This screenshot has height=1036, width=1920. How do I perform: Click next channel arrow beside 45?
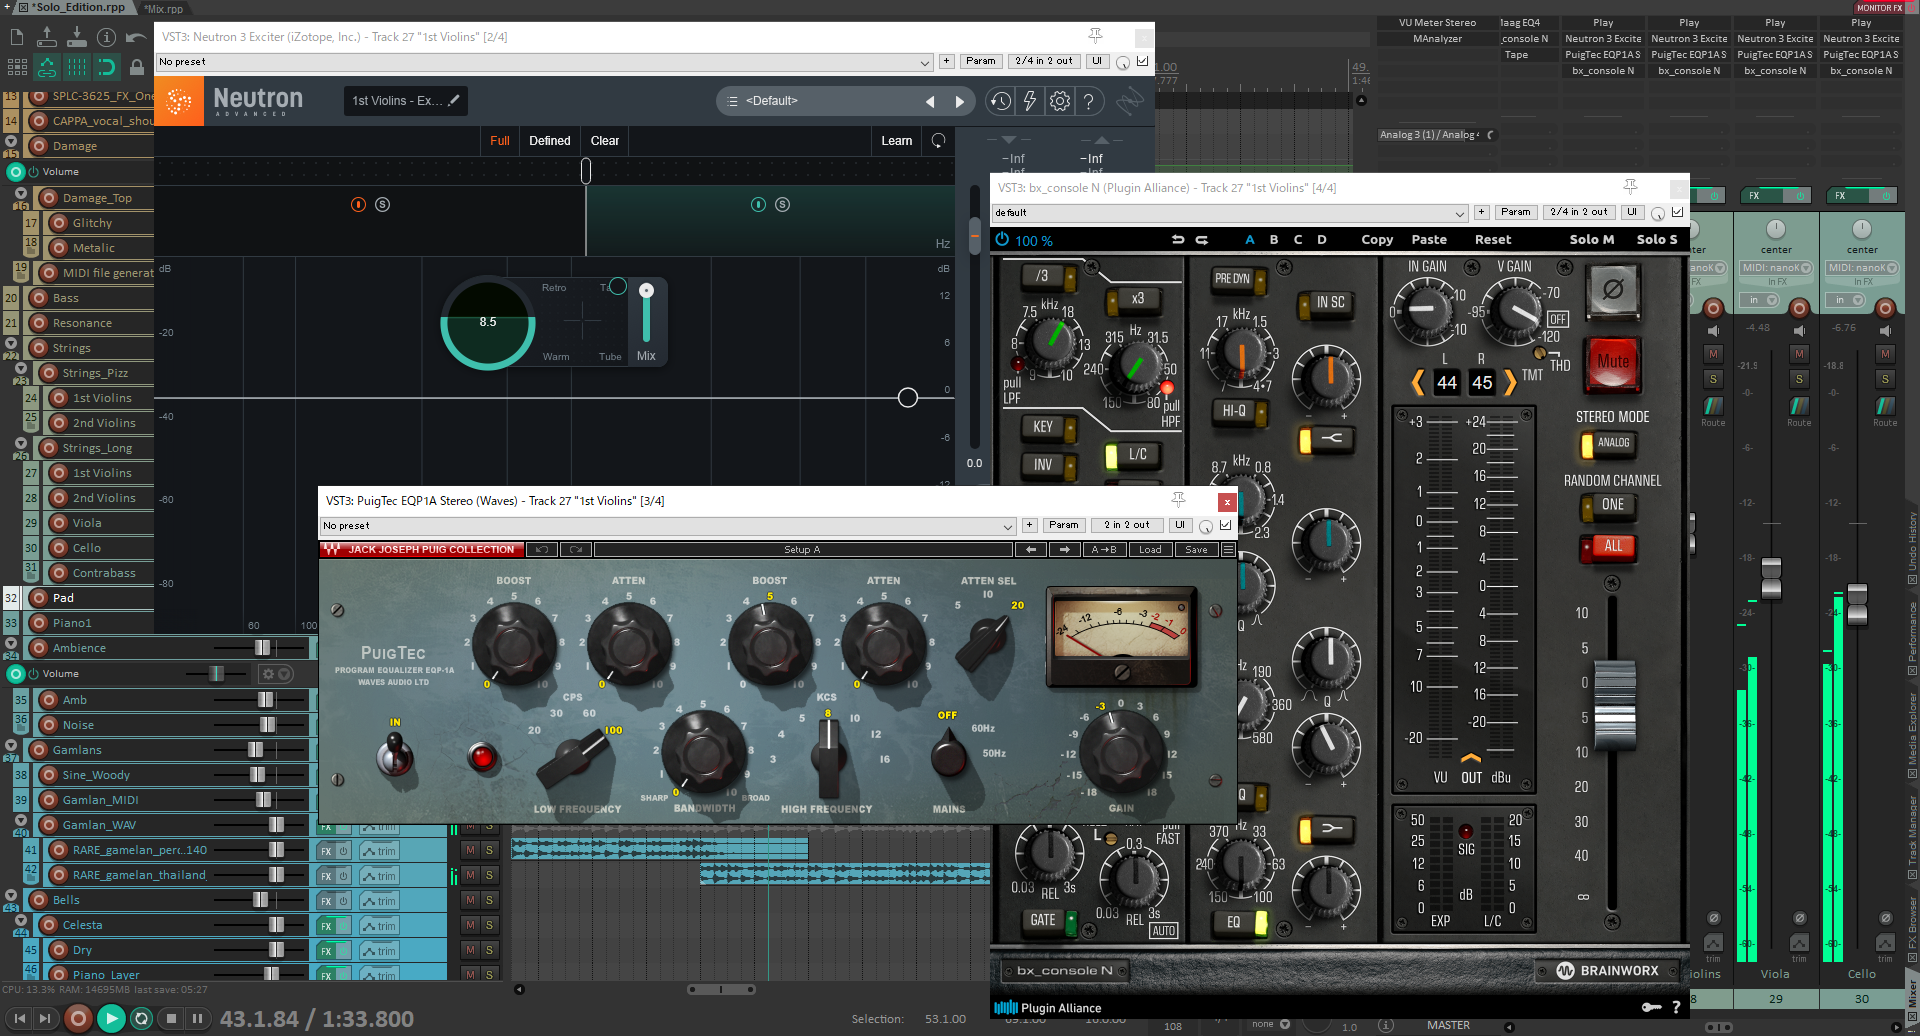tap(1510, 382)
